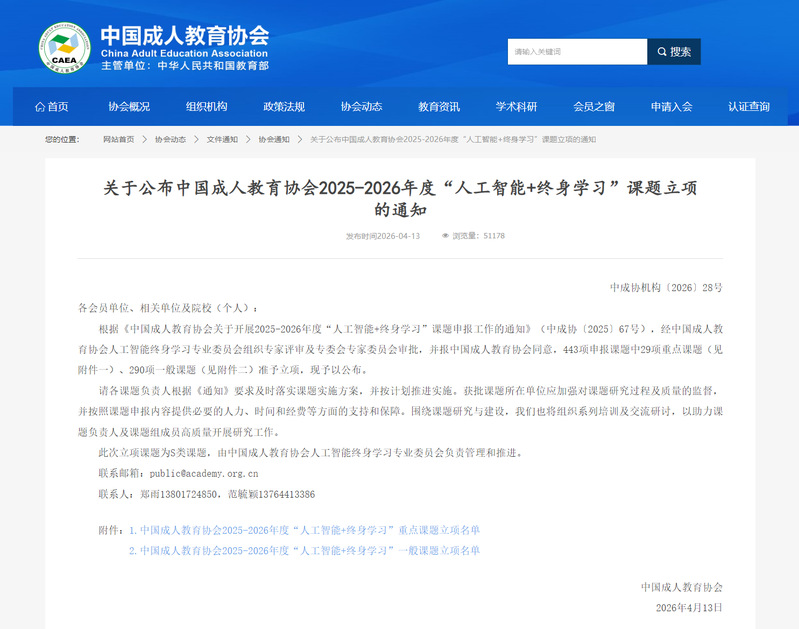The image size is (799, 629).
Task: Go to 组织机构 in the navigation bar
Action: pyautogui.click(x=206, y=107)
